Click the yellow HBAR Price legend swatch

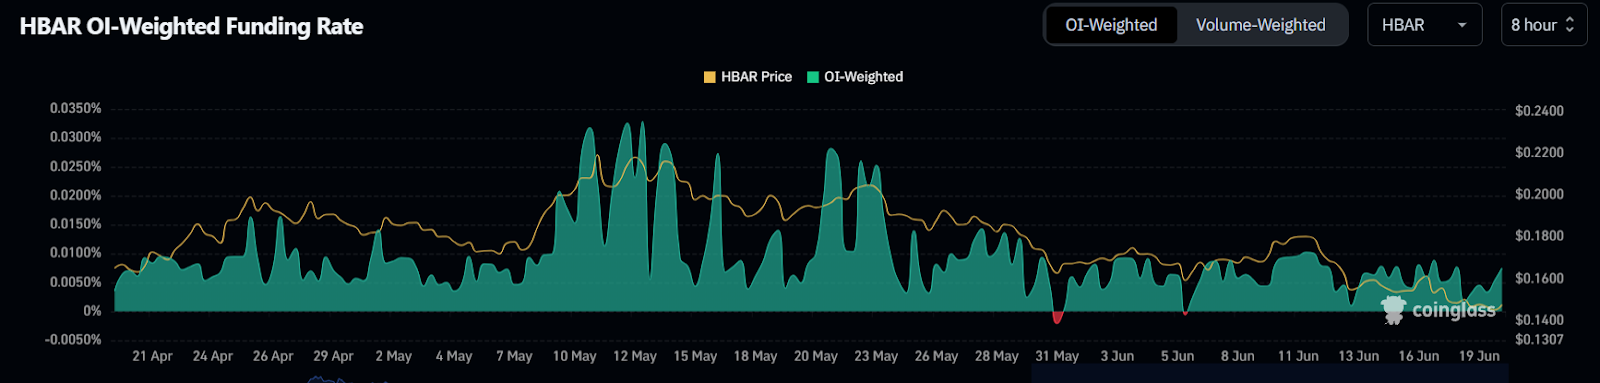coord(710,77)
